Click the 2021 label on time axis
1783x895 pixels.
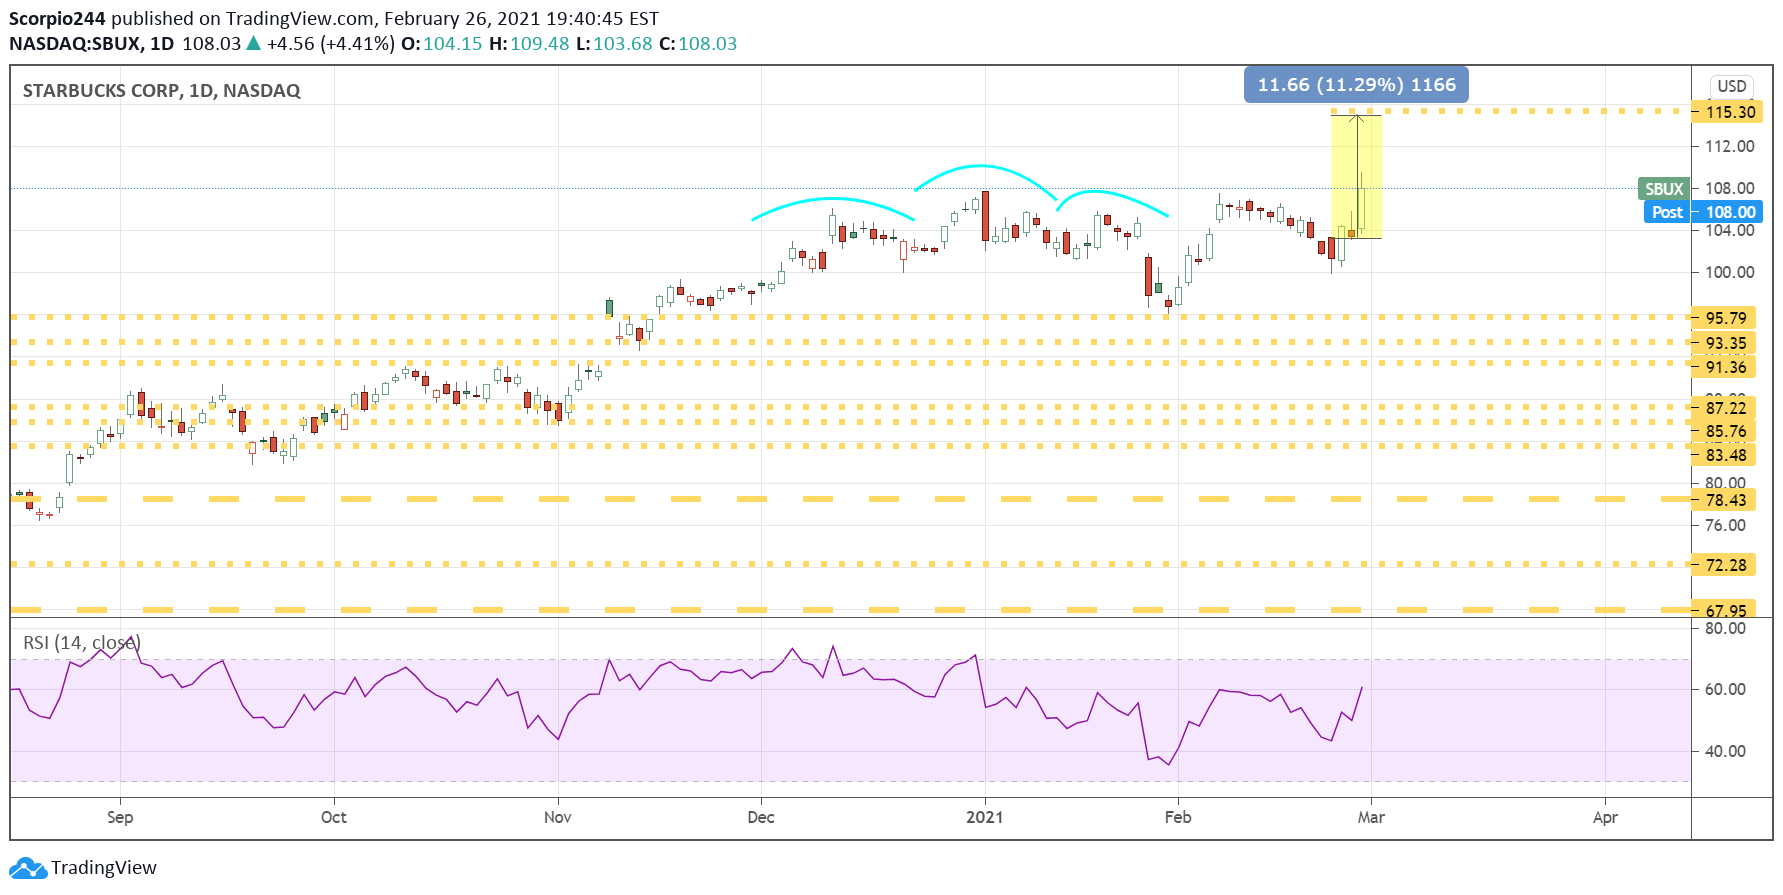pyautogui.click(x=985, y=817)
